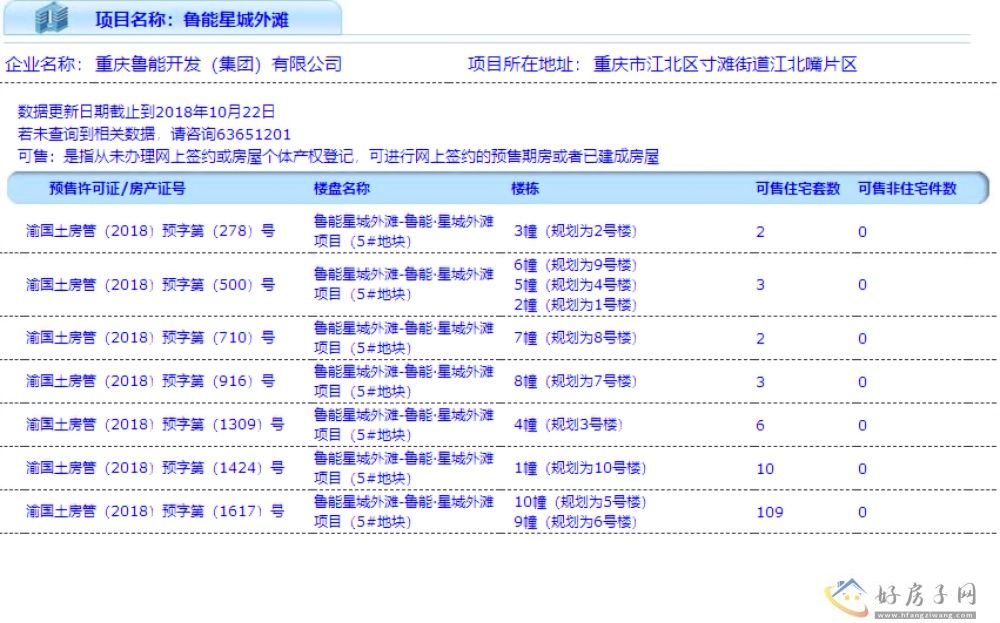The image size is (1000, 623).
Task: Select address 重庆市江北区寸滩街道江北嘴片区
Action: pos(725,64)
